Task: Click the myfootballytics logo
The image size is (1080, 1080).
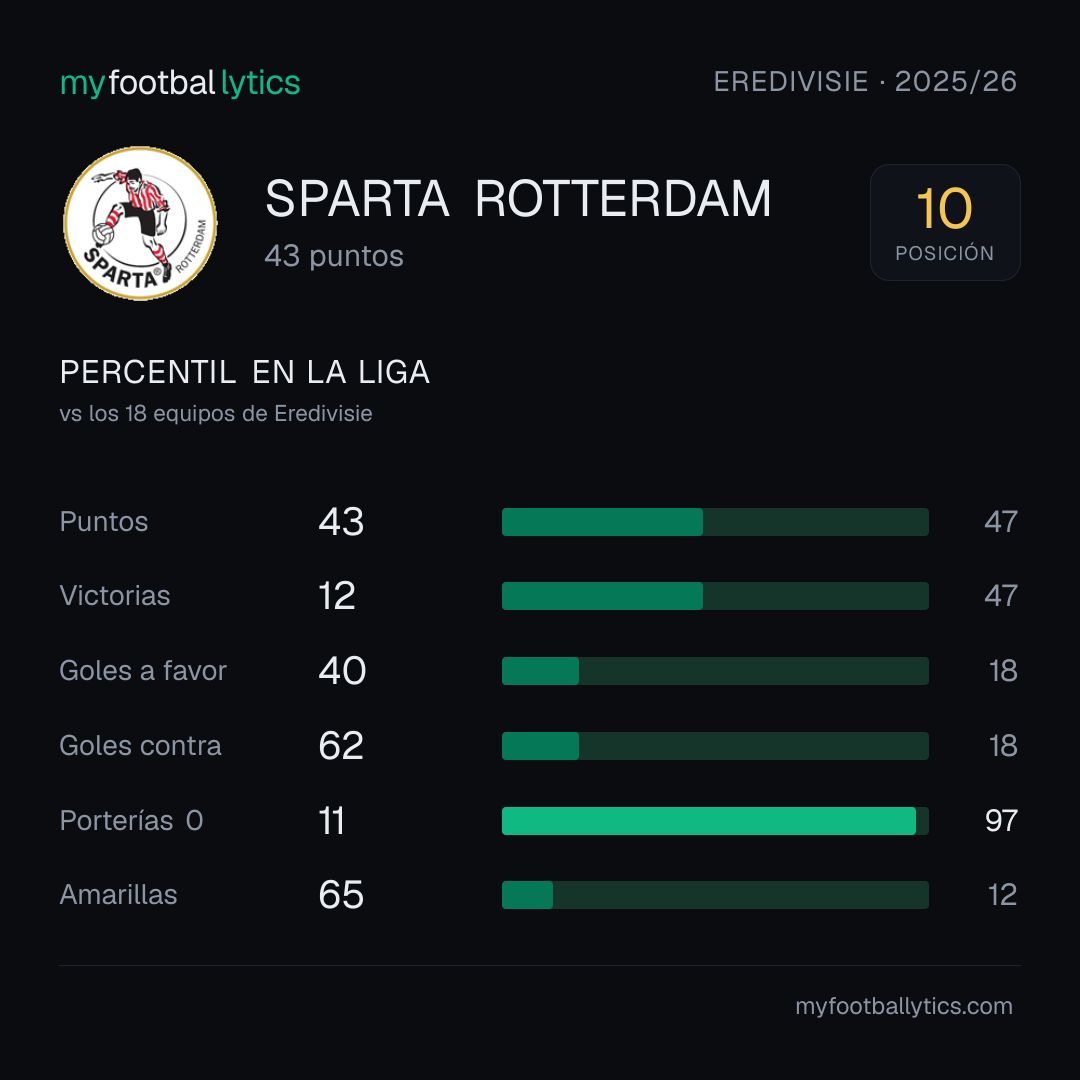Action: [x=180, y=83]
